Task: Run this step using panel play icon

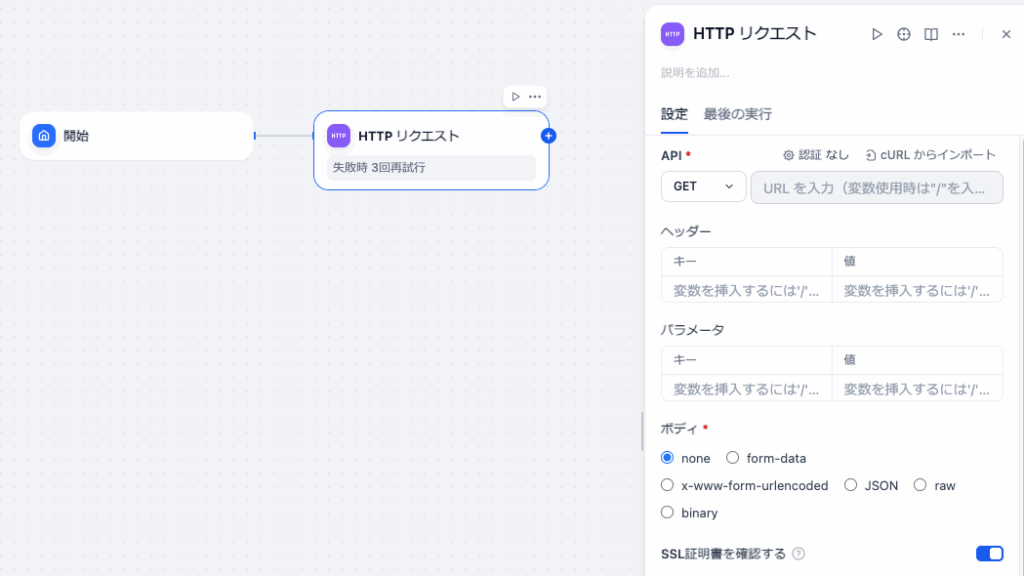Action: point(877,34)
